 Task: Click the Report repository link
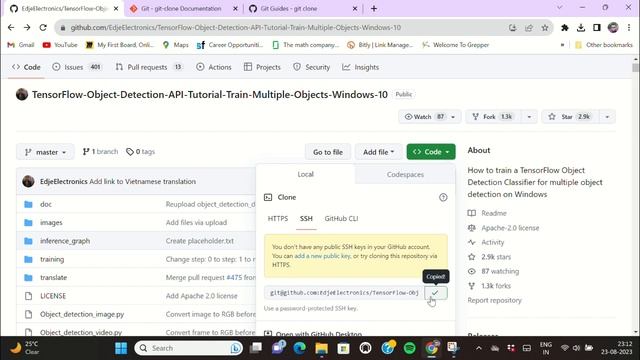pyautogui.click(x=494, y=300)
